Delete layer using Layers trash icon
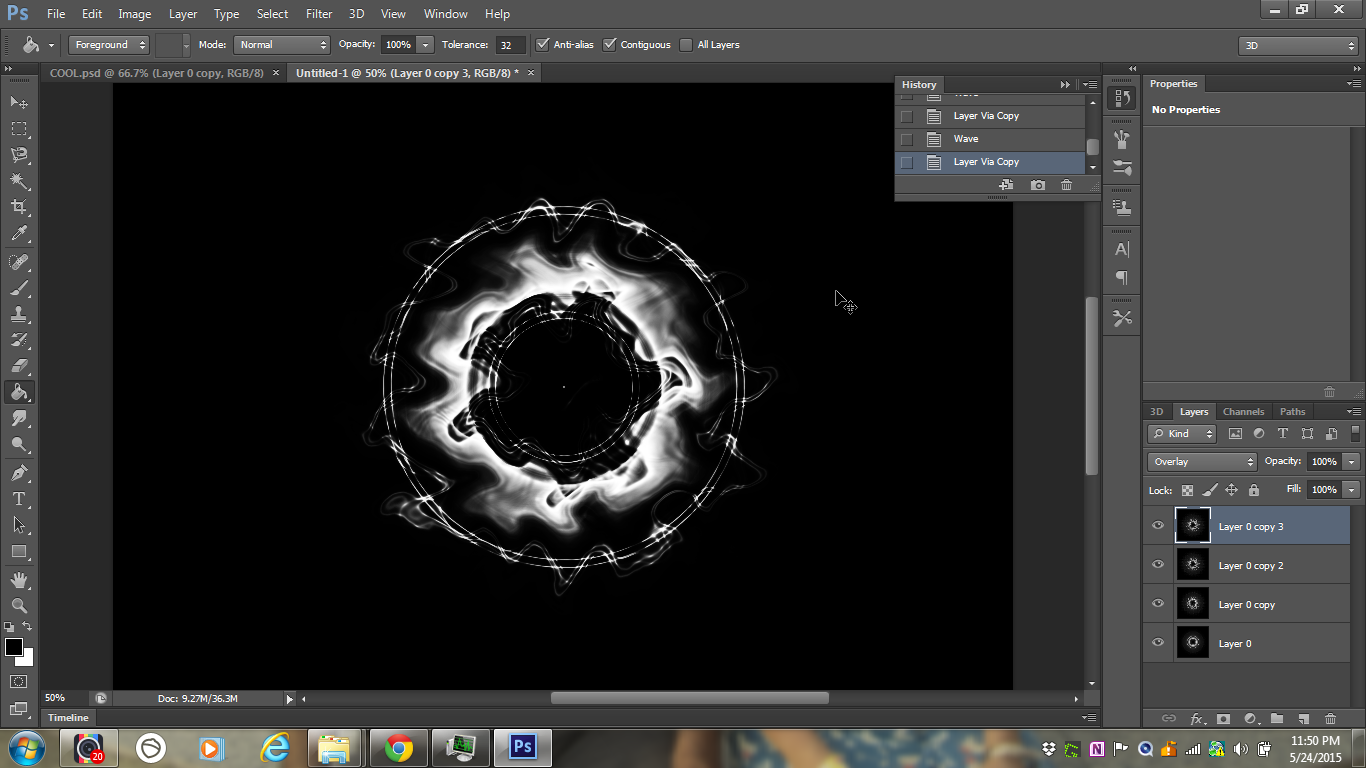 pos(1330,719)
